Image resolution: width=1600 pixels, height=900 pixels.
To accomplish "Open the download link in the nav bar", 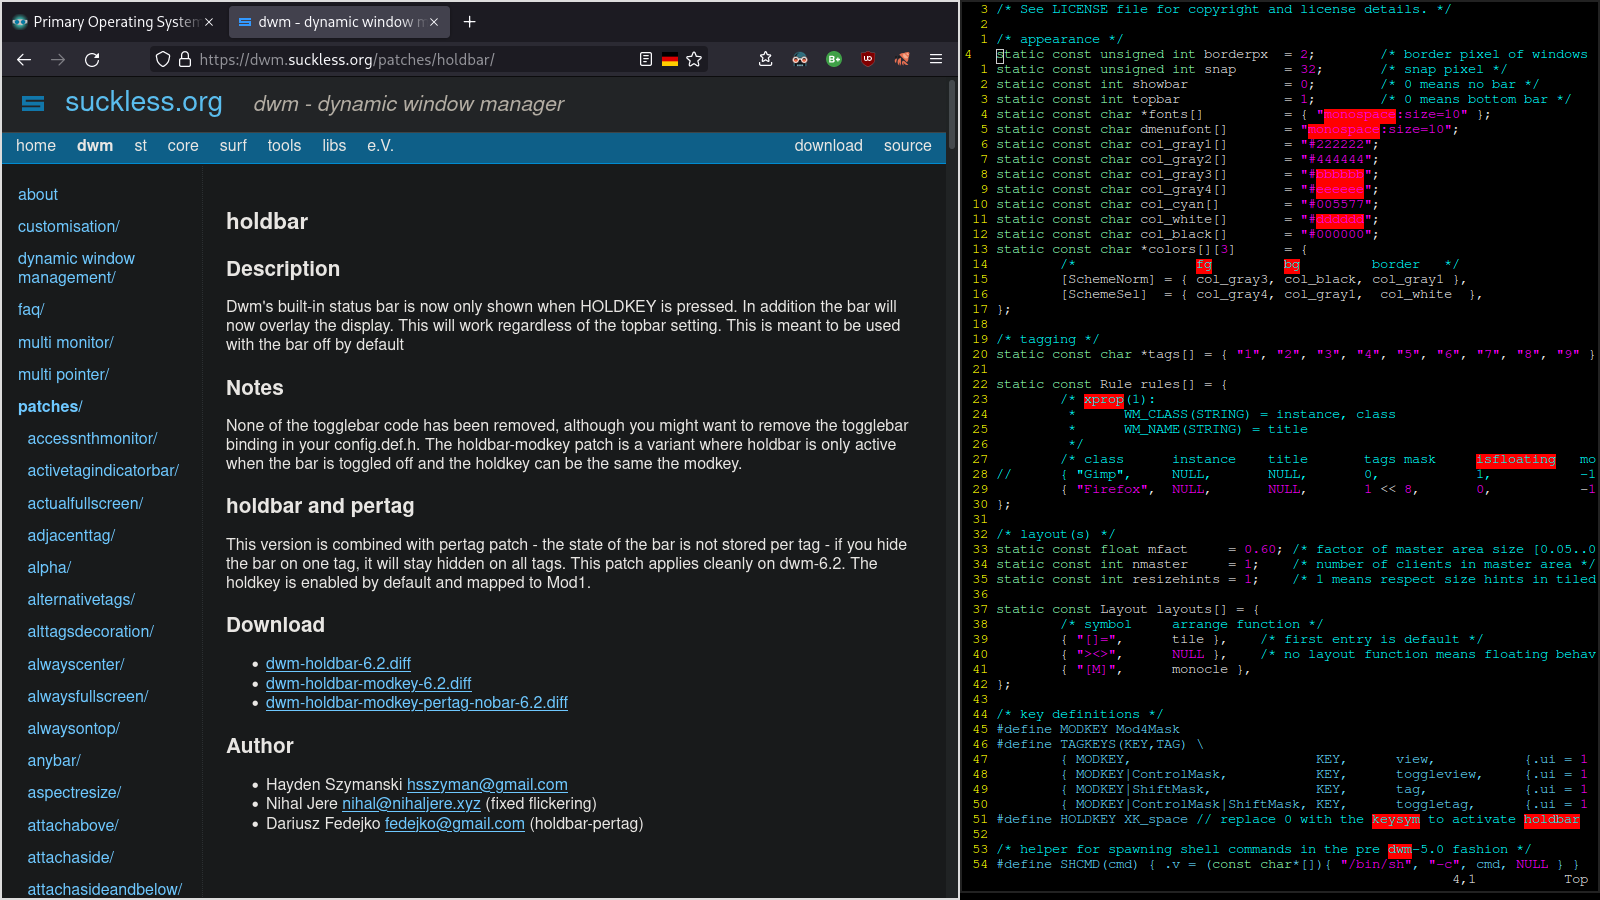I will (x=828, y=146).
